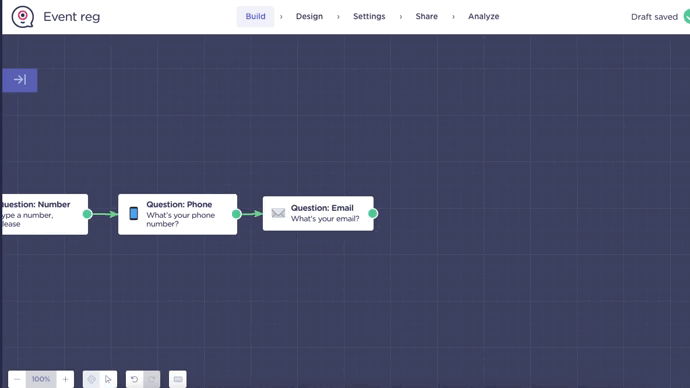Viewport: 690px width, 388px height.
Task: Click the Email block's green output connector
Action: tap(373, 213)
